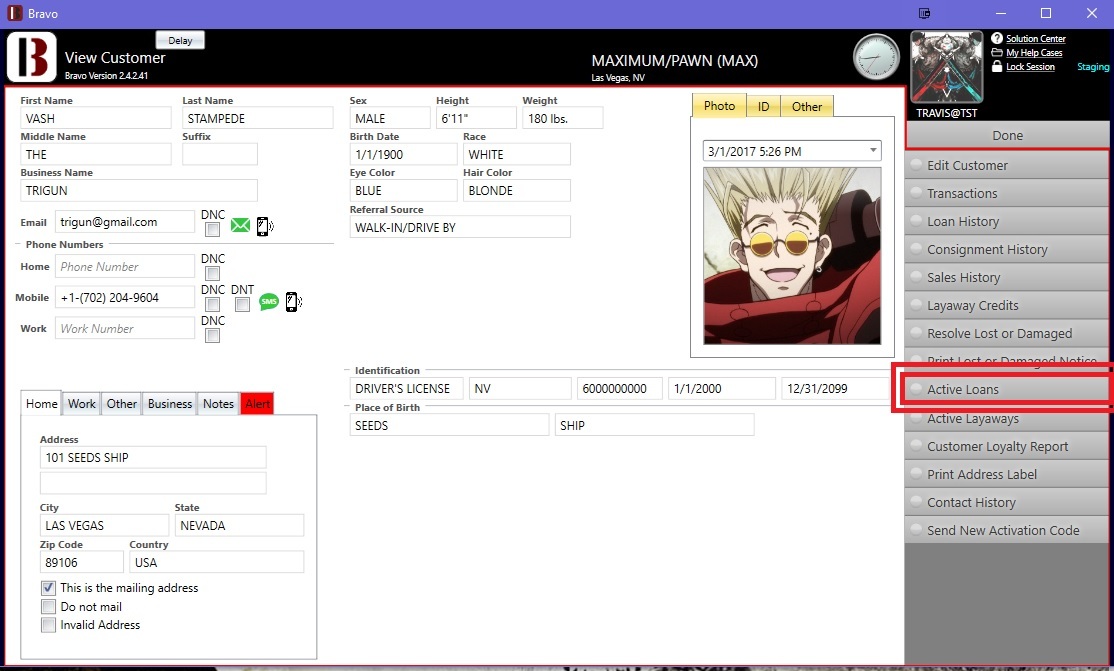Viewport: 1114px width, 671px height.
Task: Click the phone icon beside the mobile number
Action: click(x=293, y=302)
